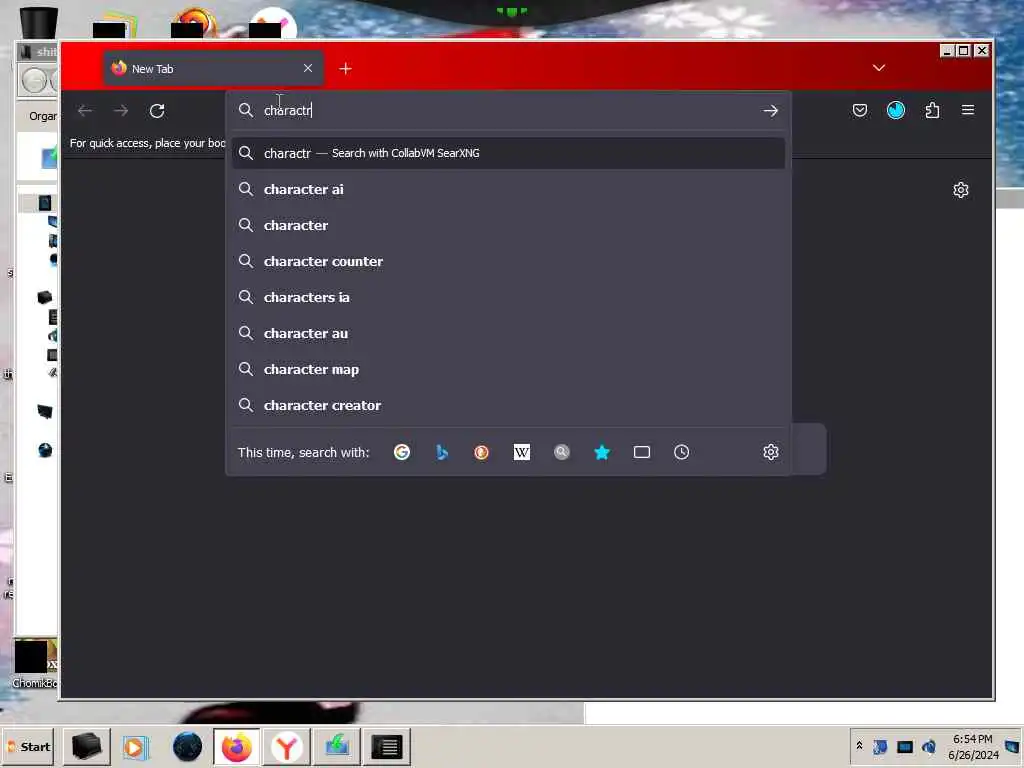Open dark globe browser taskbar icon

point(187,746)
